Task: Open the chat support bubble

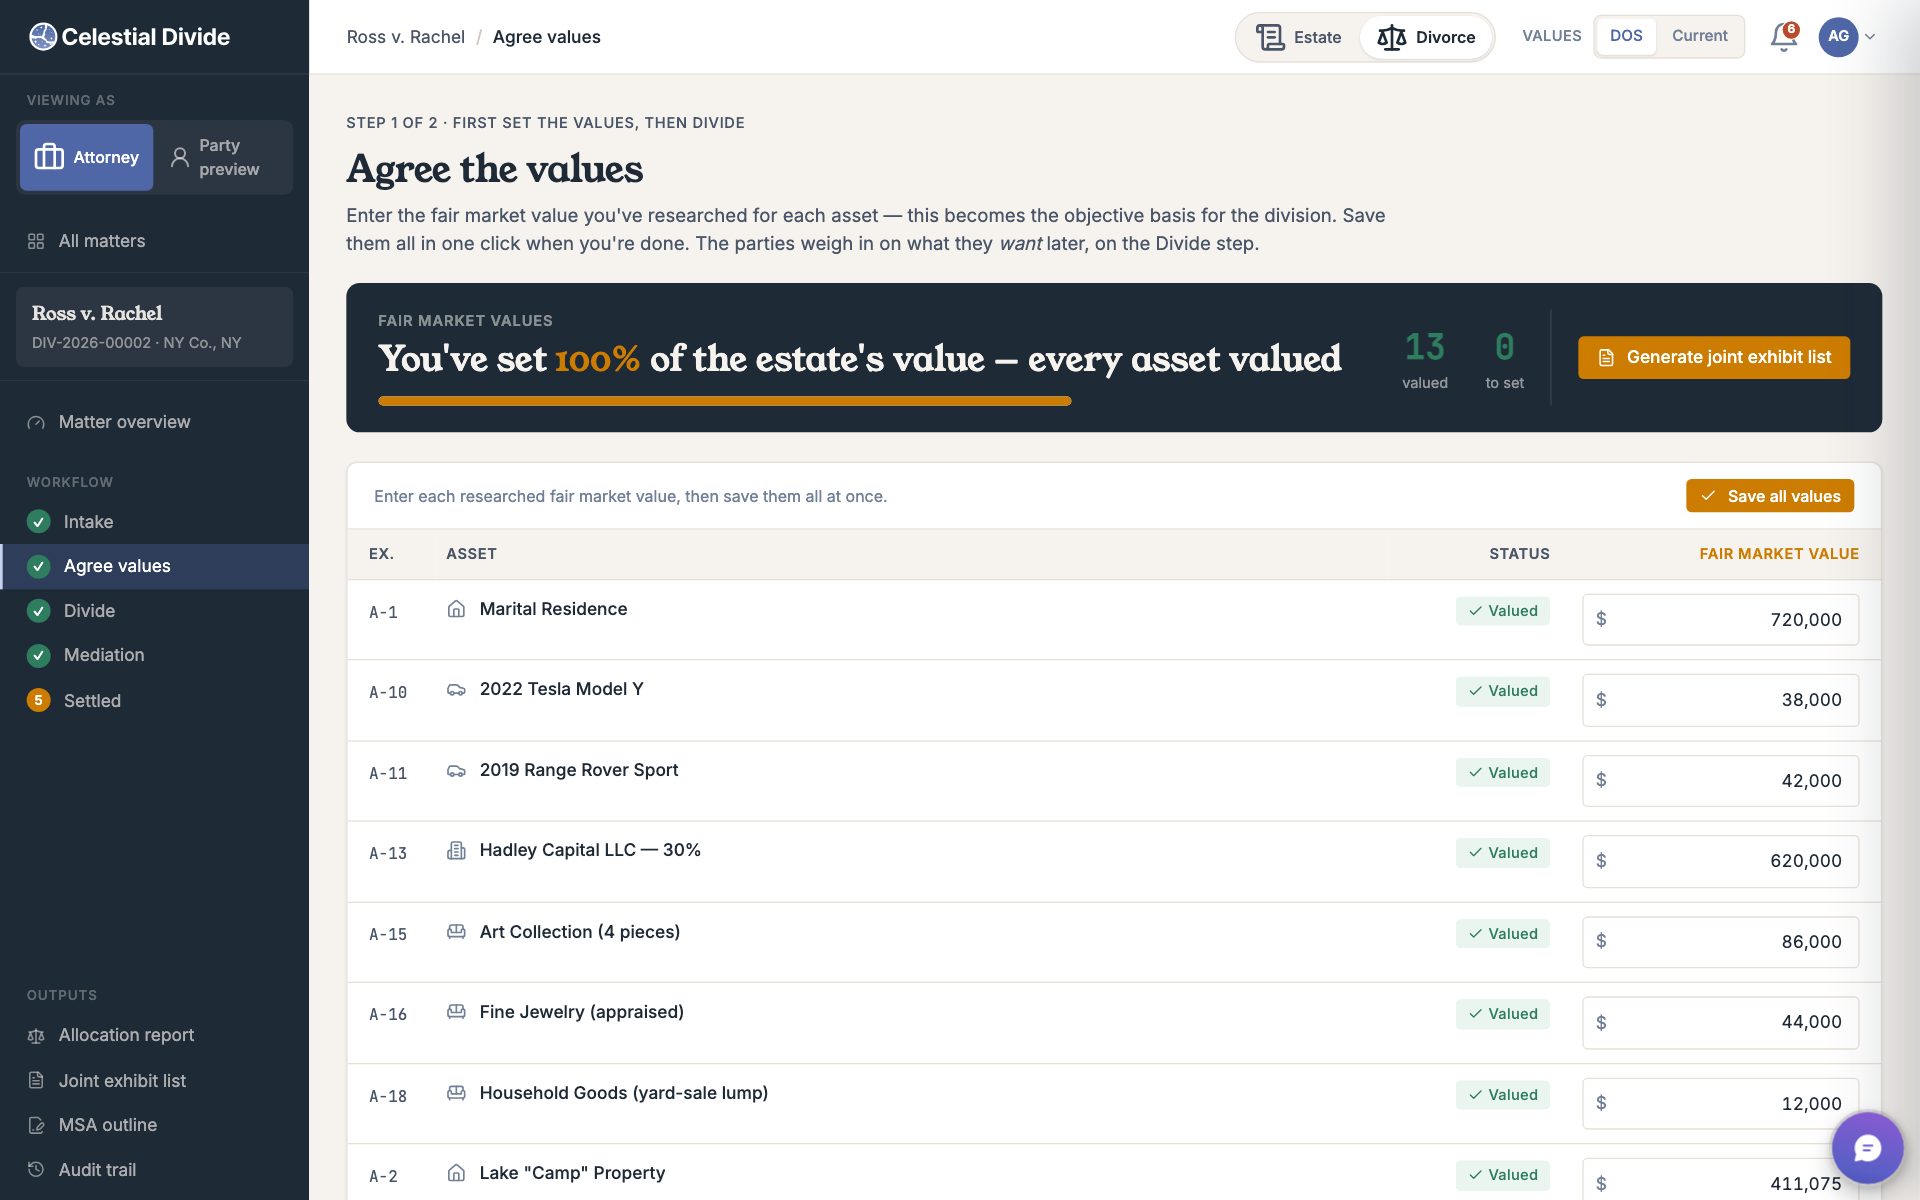Action: [x=1867, y=1148]
